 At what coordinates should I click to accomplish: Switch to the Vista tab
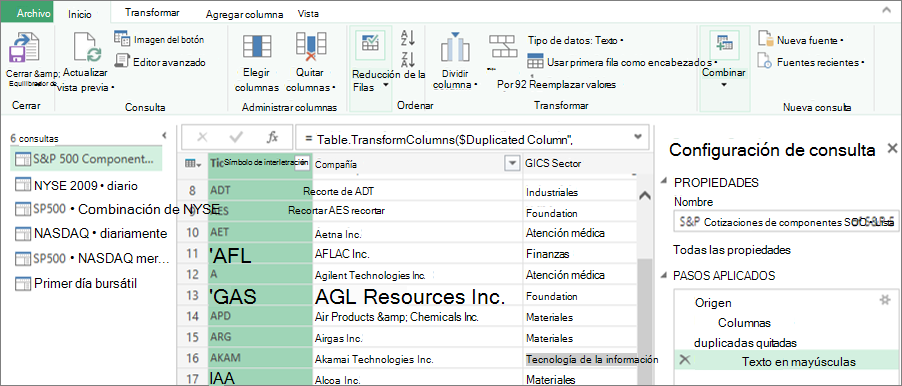pyautogui.click(x=308, y=14)
